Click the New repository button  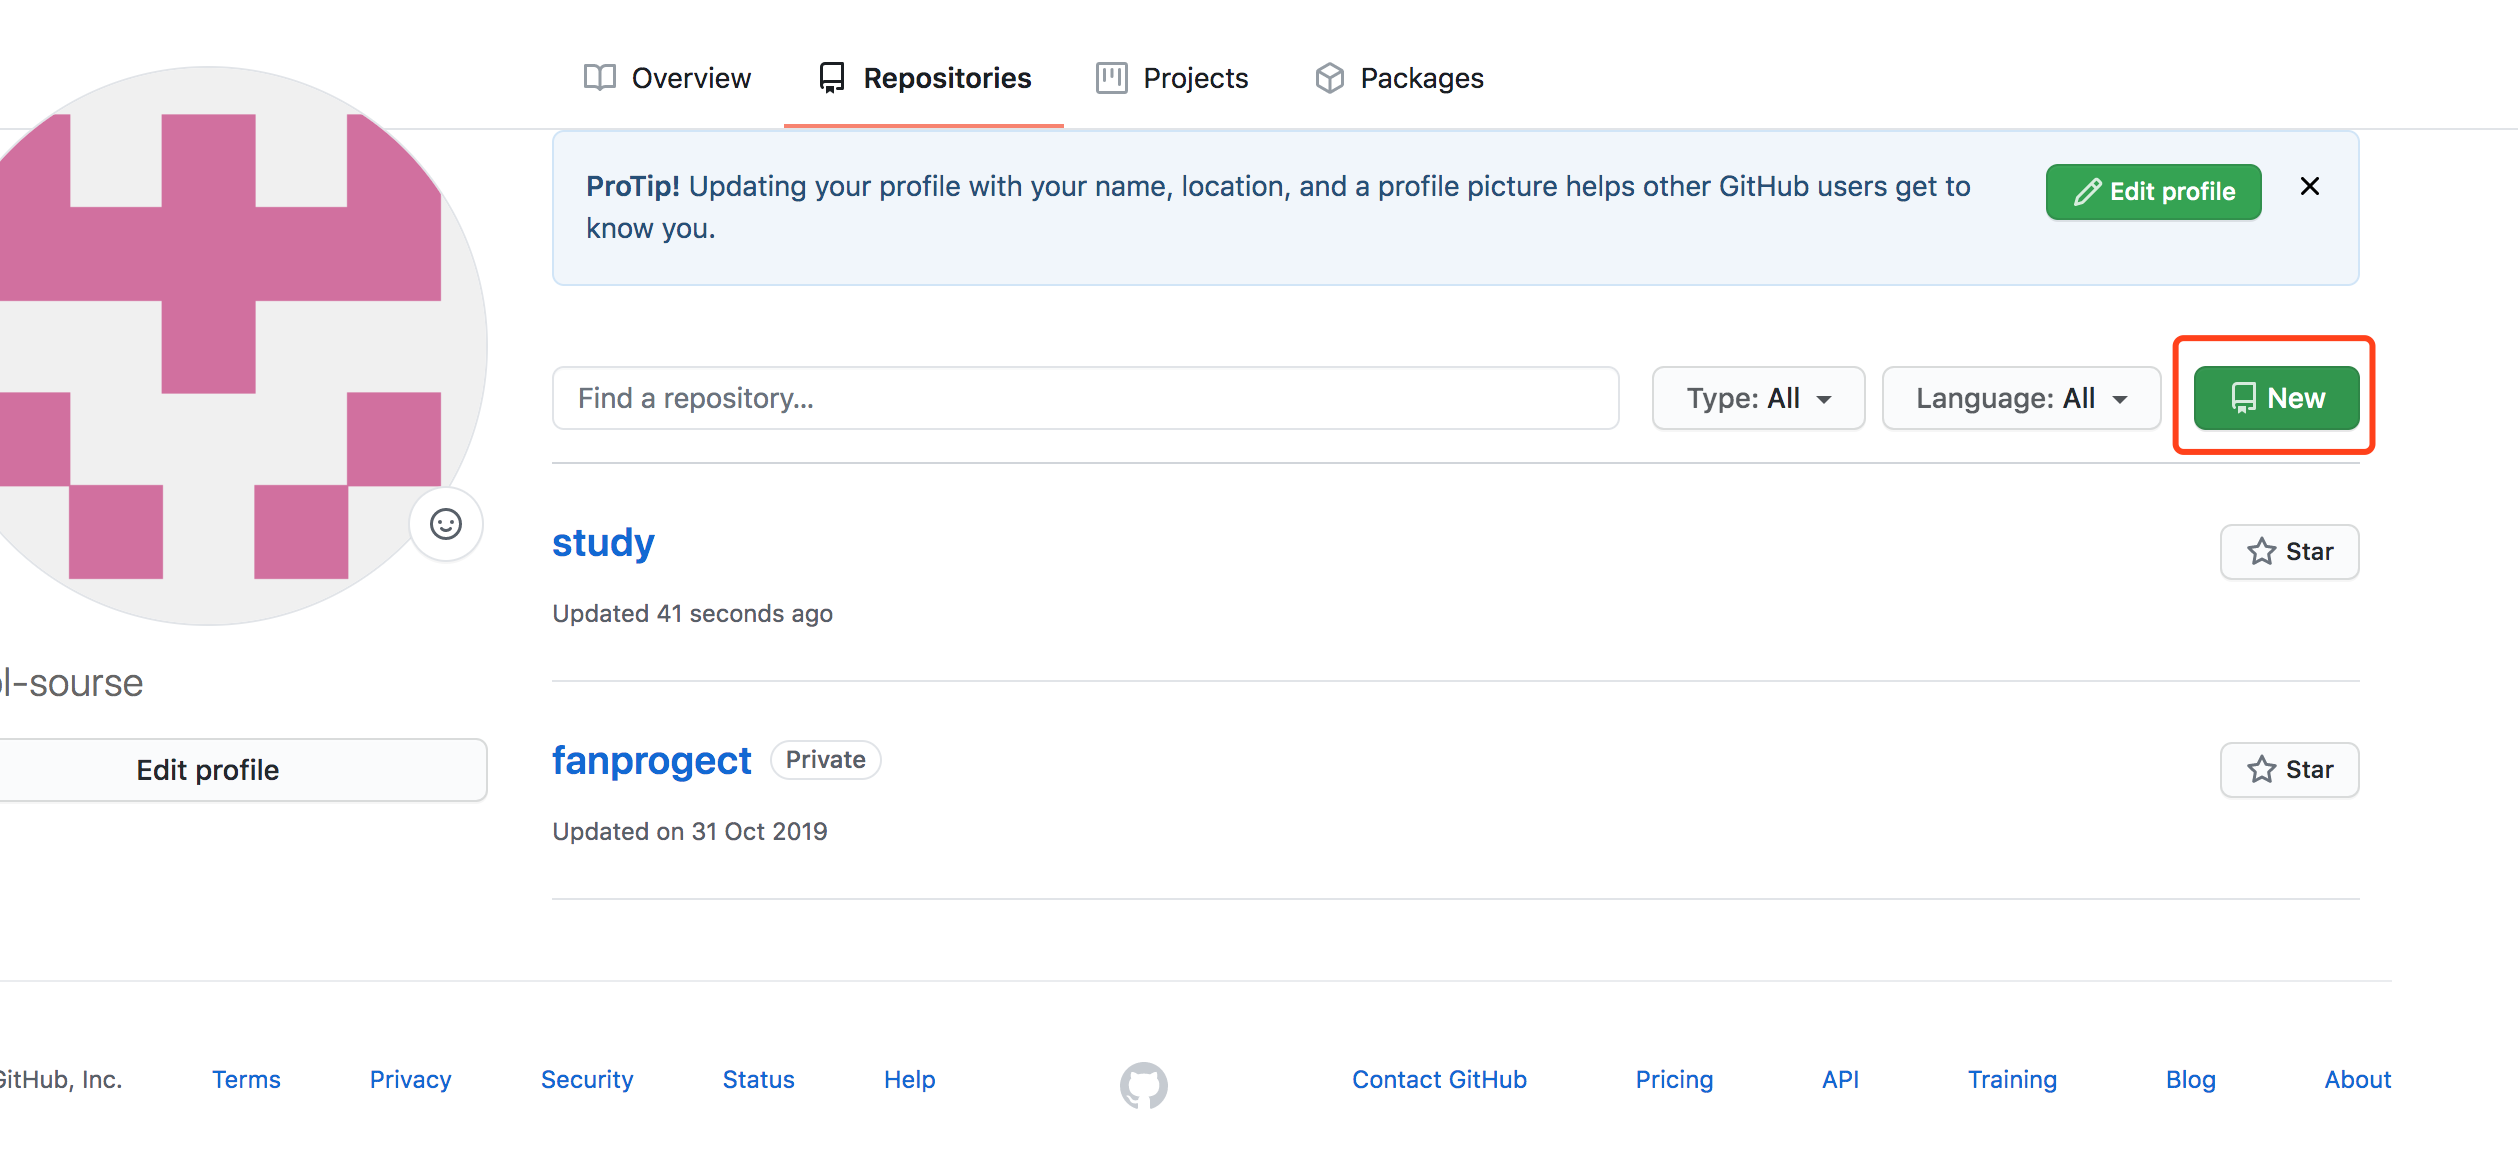pyautogui.click(x=2276, y=398)
